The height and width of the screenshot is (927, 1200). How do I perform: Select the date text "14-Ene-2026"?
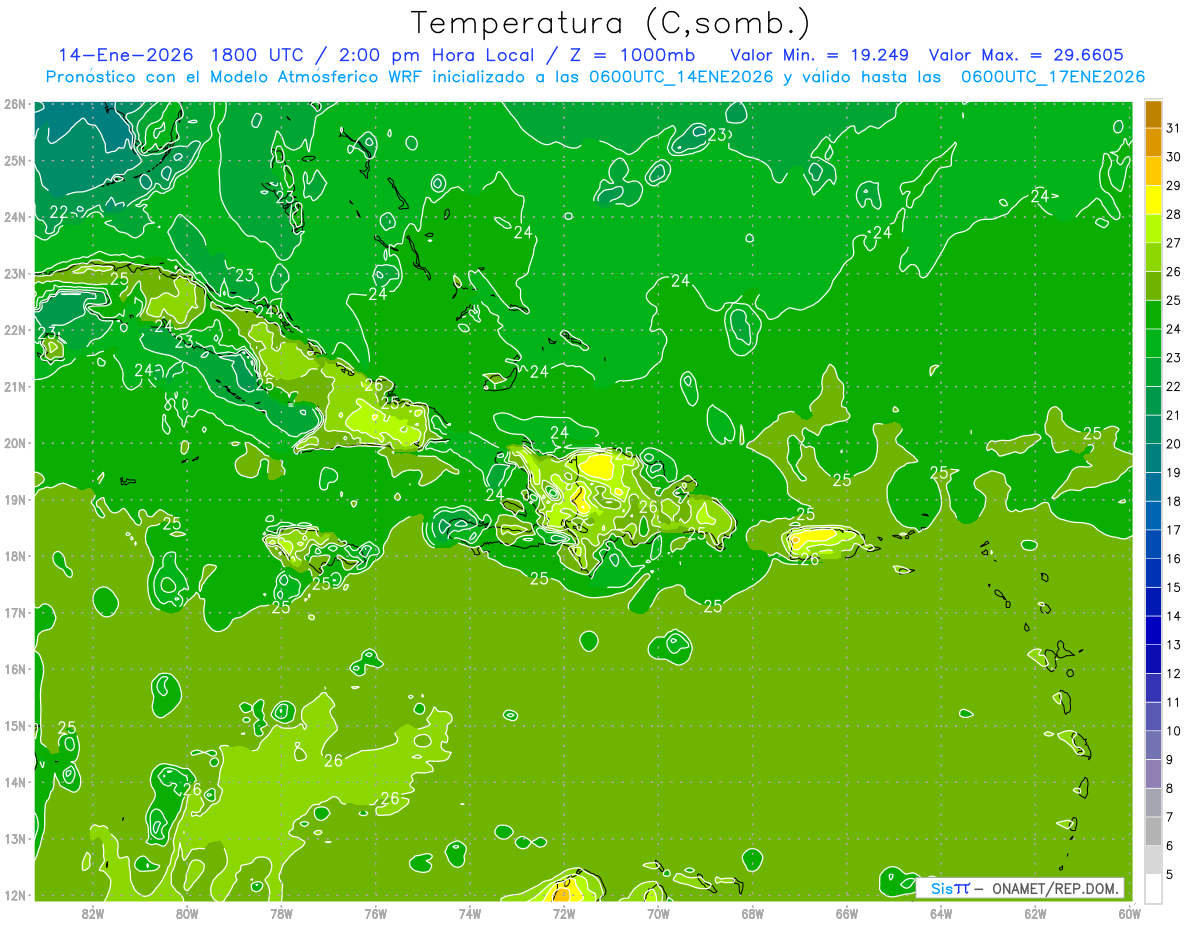coord(125,54)
